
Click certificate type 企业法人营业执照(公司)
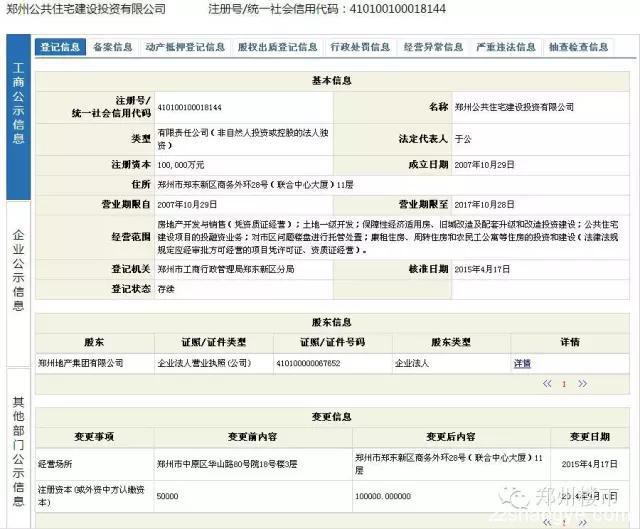[x=204, y=363]
